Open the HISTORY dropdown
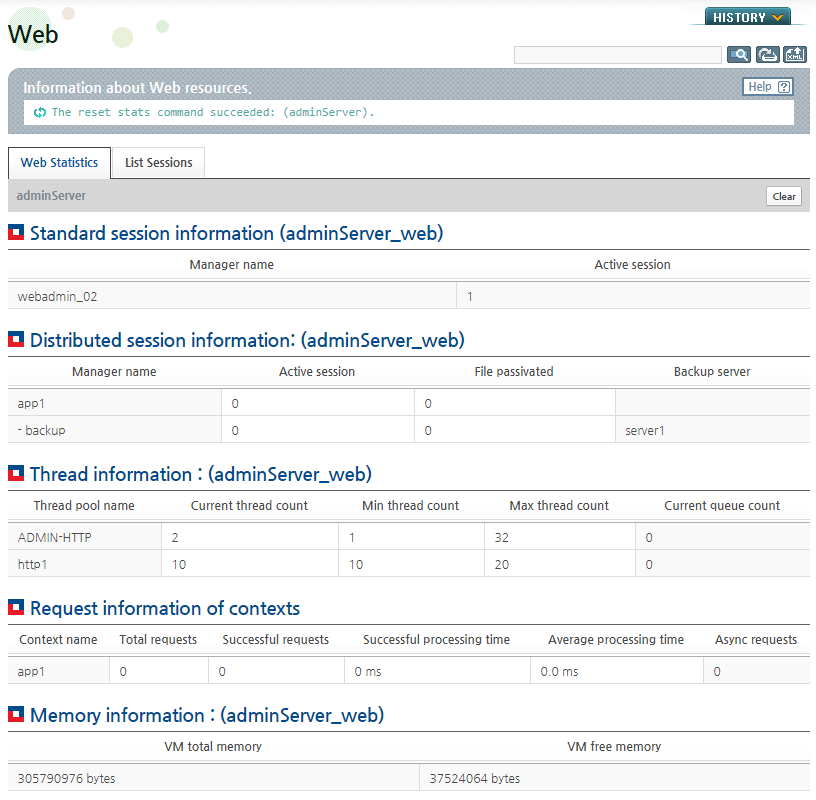The image size is (816, 800). coord(748,17)
